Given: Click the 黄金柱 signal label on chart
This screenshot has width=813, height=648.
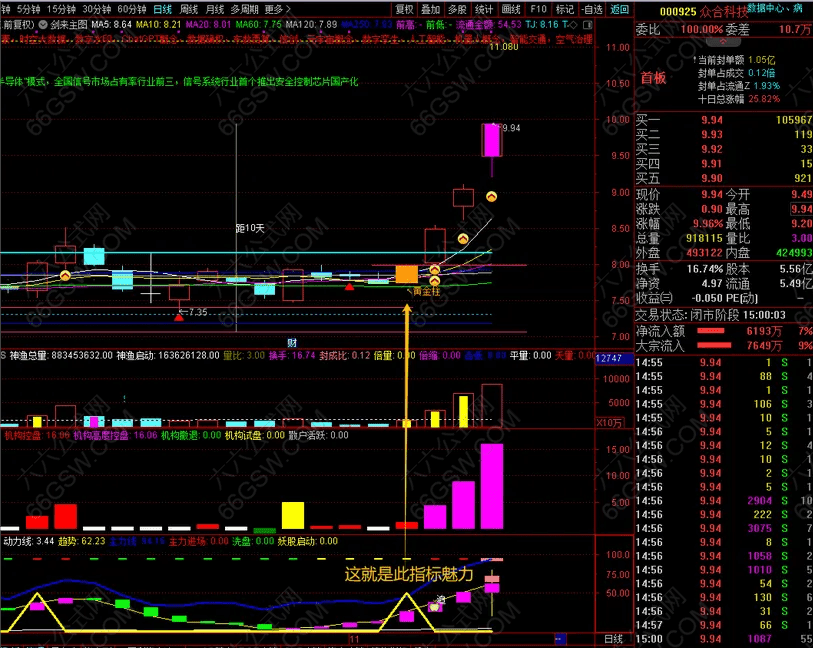Looking at the screenshot, I should point(427,292).
